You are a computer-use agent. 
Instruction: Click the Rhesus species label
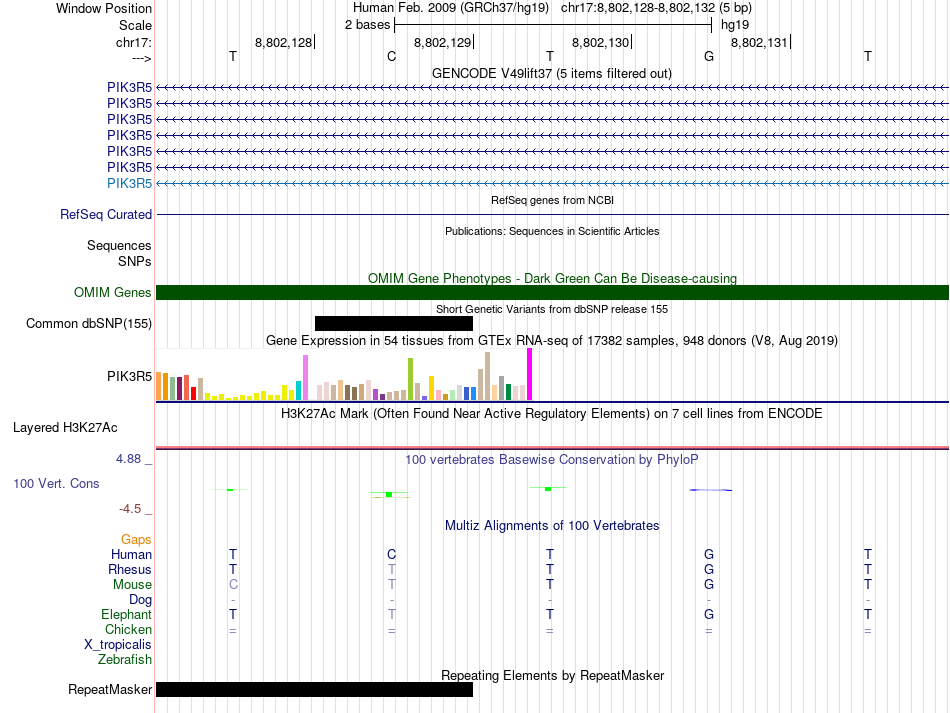pos(130,569)
